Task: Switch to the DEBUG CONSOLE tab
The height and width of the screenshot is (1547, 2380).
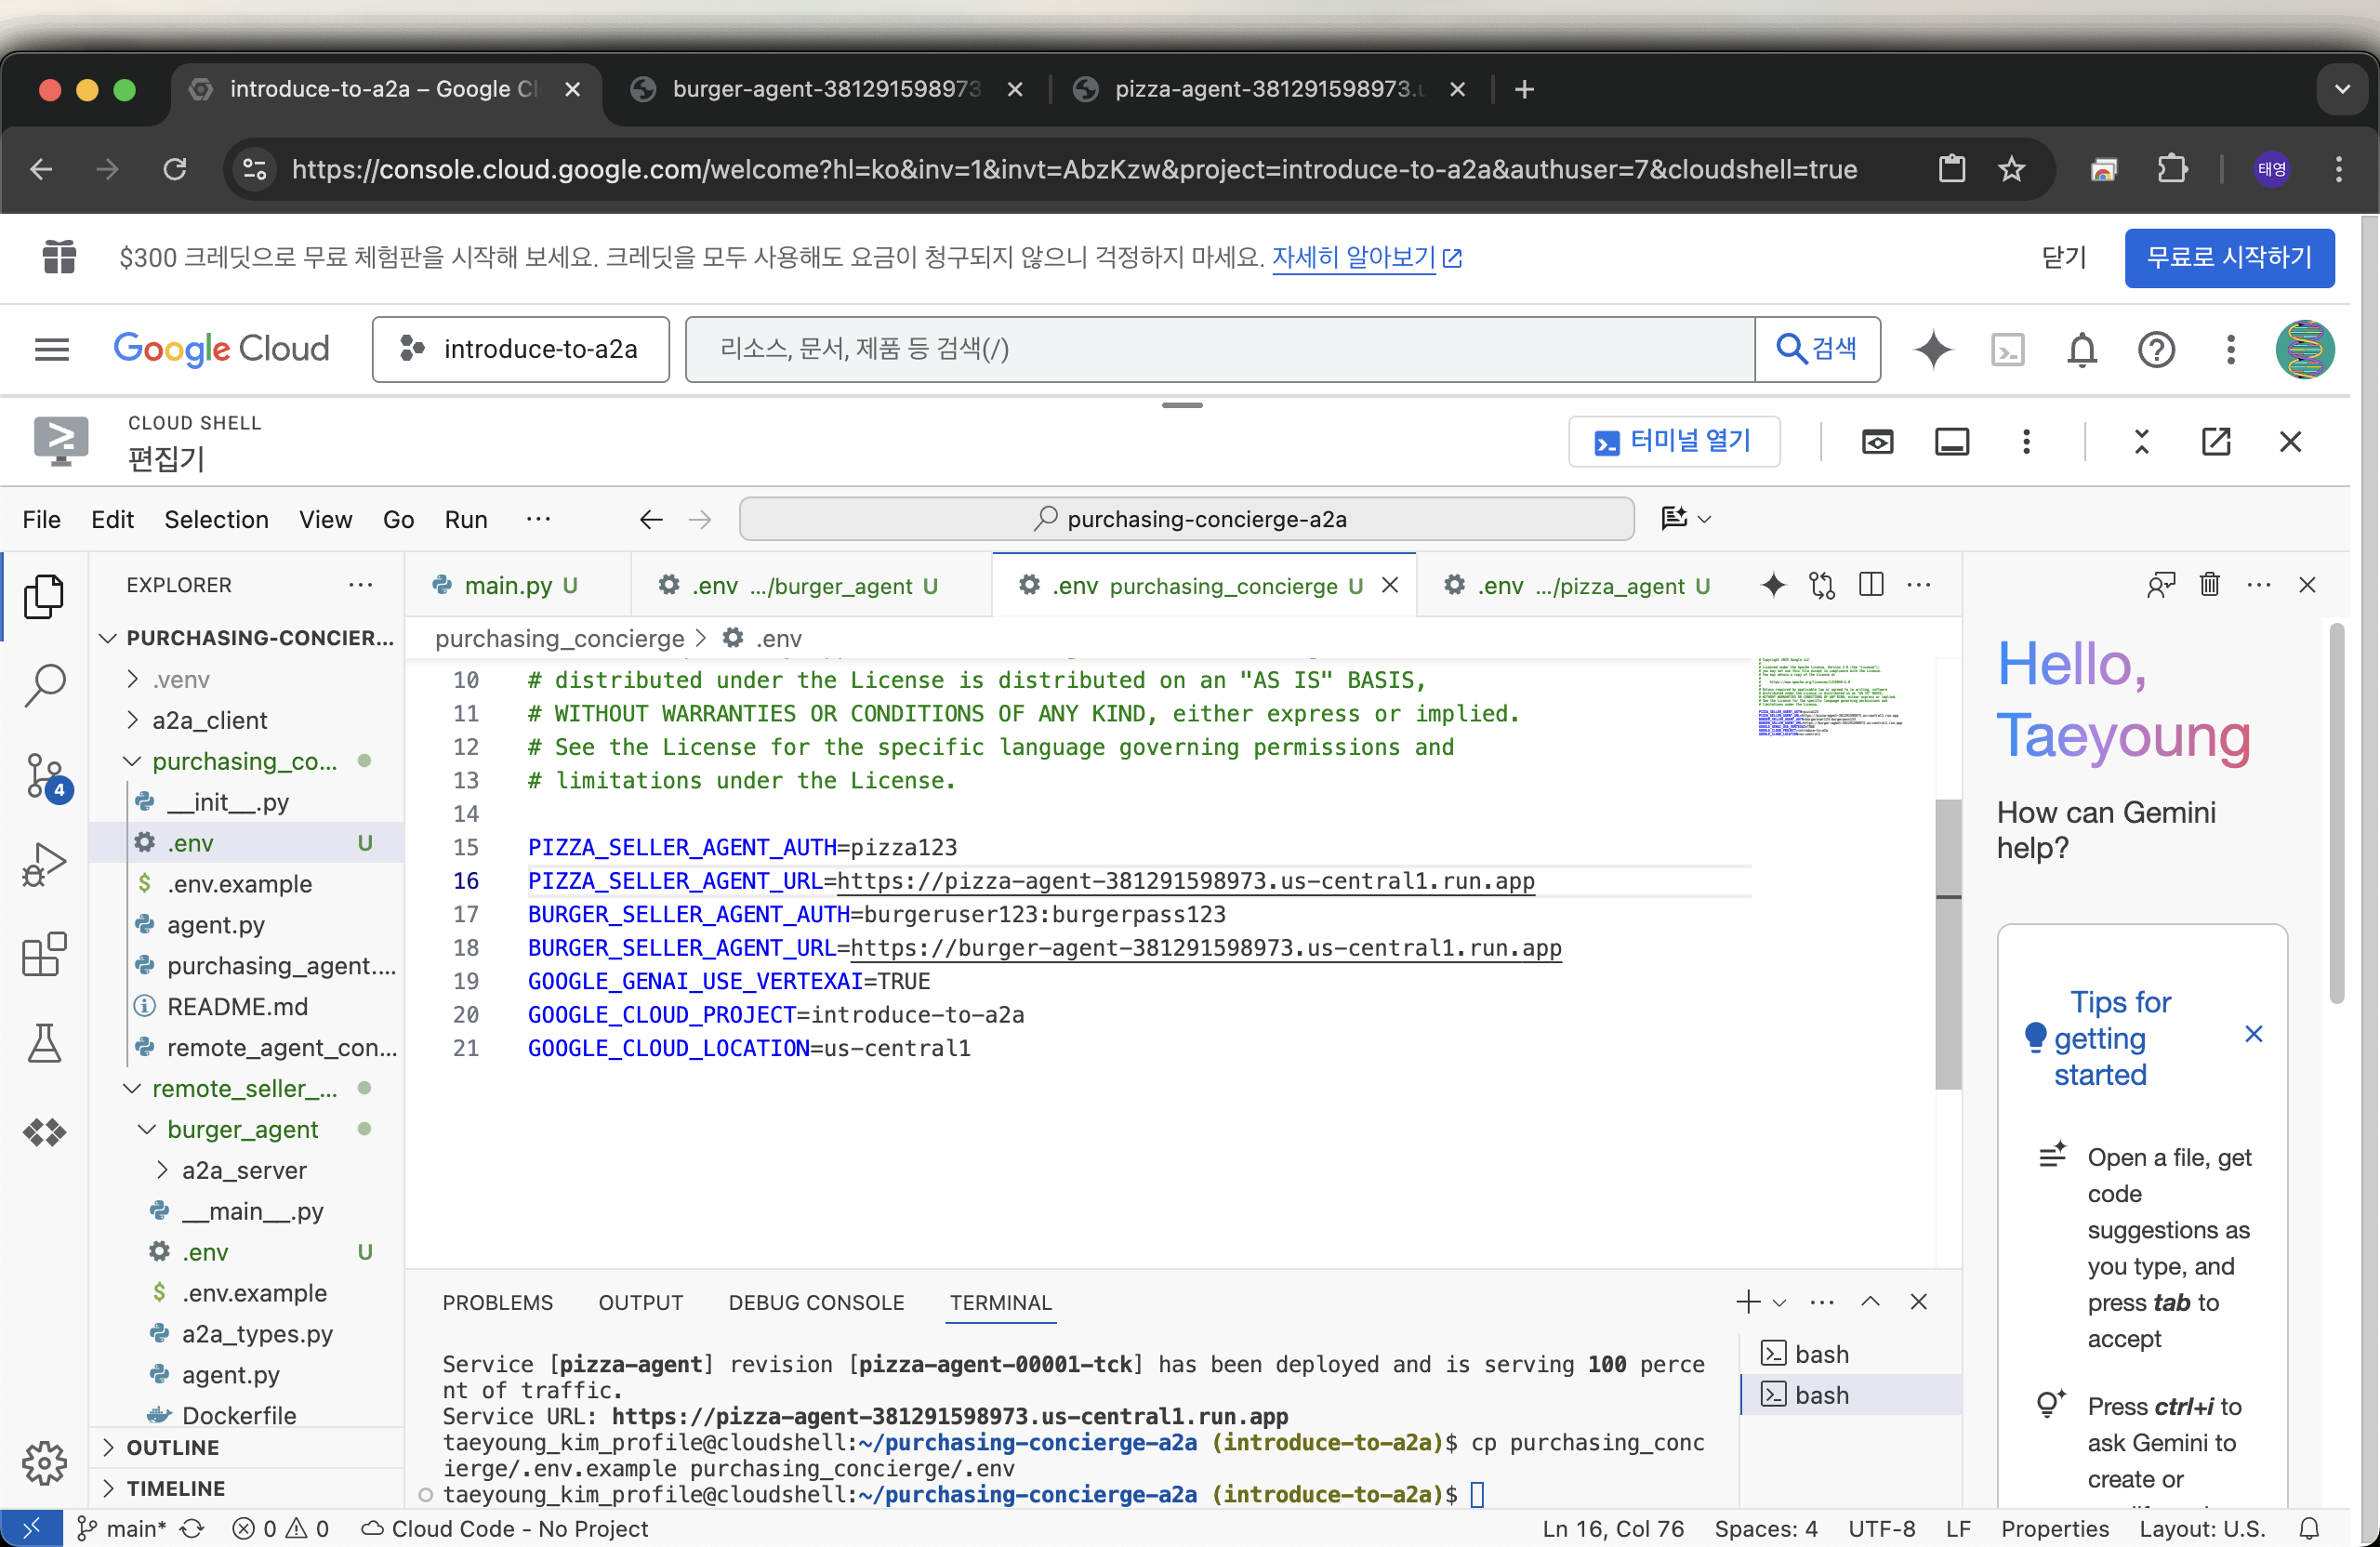Action: tap(816, 1302)
